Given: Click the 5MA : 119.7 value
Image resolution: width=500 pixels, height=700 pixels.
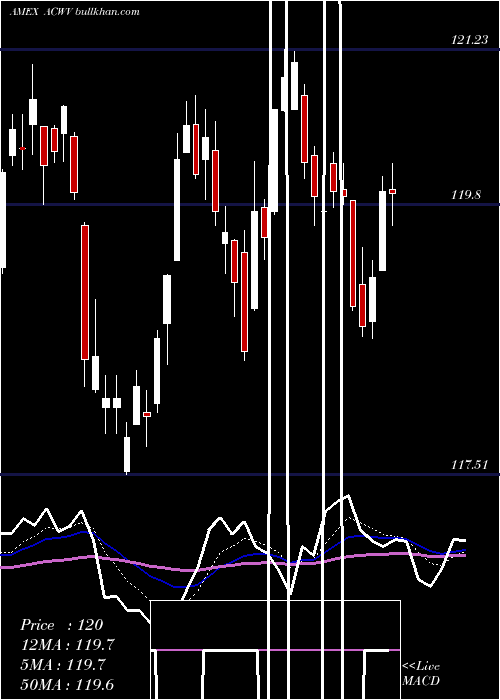Looking at the screenshot, I should click(62, 665).
